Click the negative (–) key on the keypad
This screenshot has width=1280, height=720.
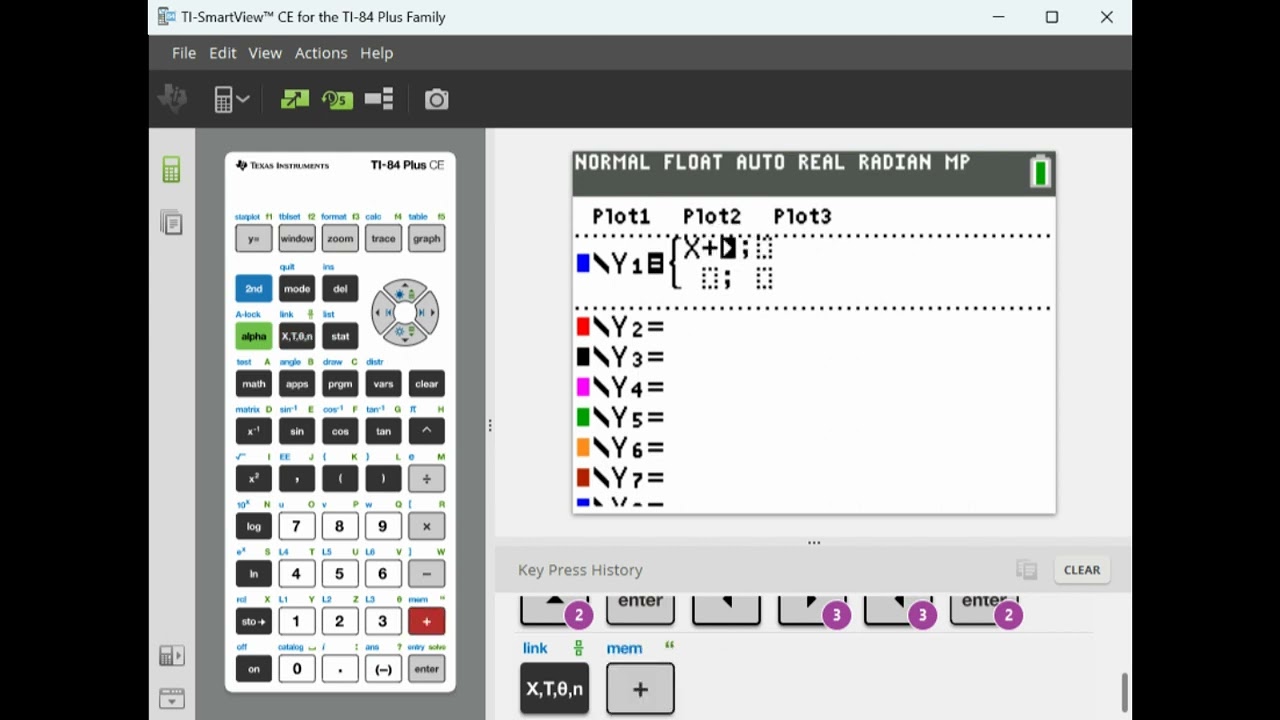[x=383, y=669]
